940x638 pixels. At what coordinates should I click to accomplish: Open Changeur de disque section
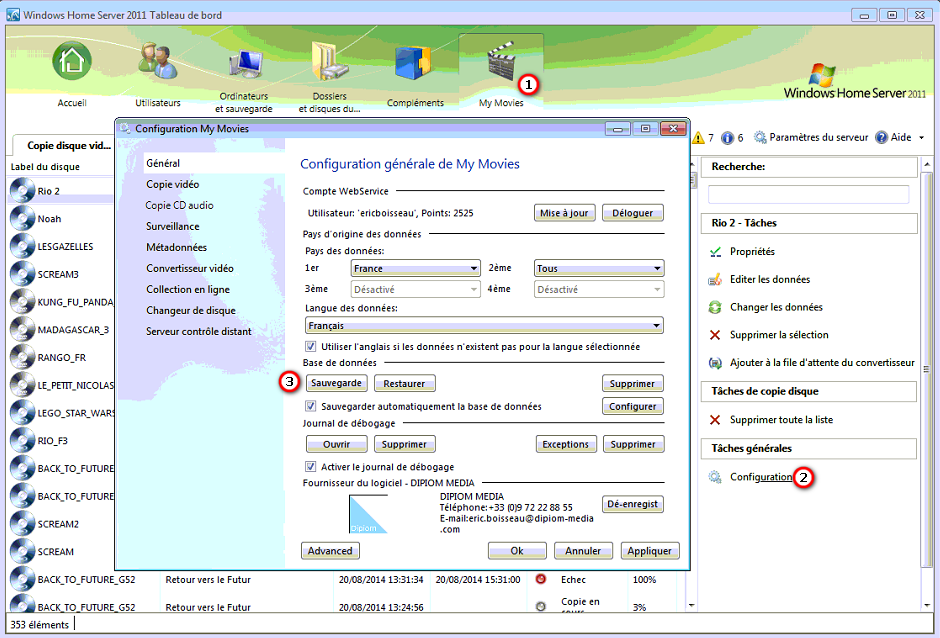pos(191,310)
